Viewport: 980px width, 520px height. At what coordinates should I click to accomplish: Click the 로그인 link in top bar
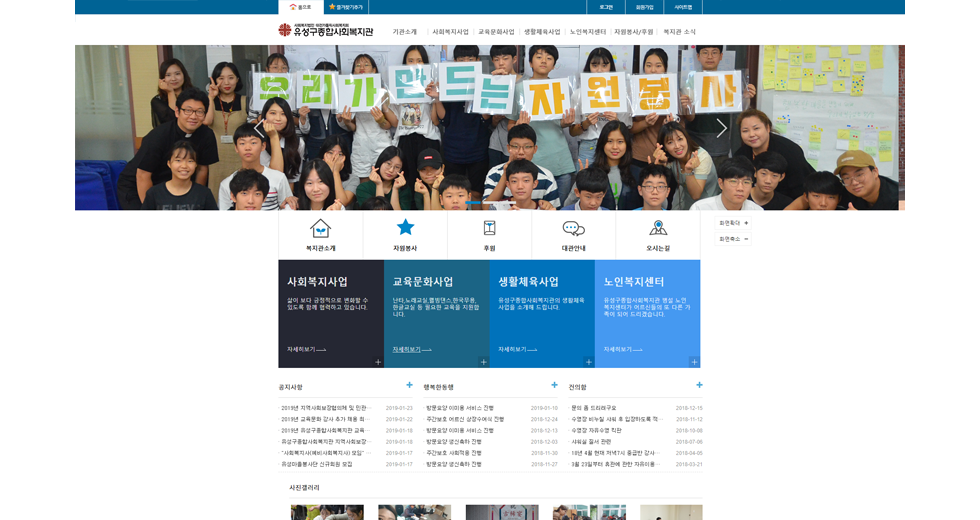(x=606, y=7)
